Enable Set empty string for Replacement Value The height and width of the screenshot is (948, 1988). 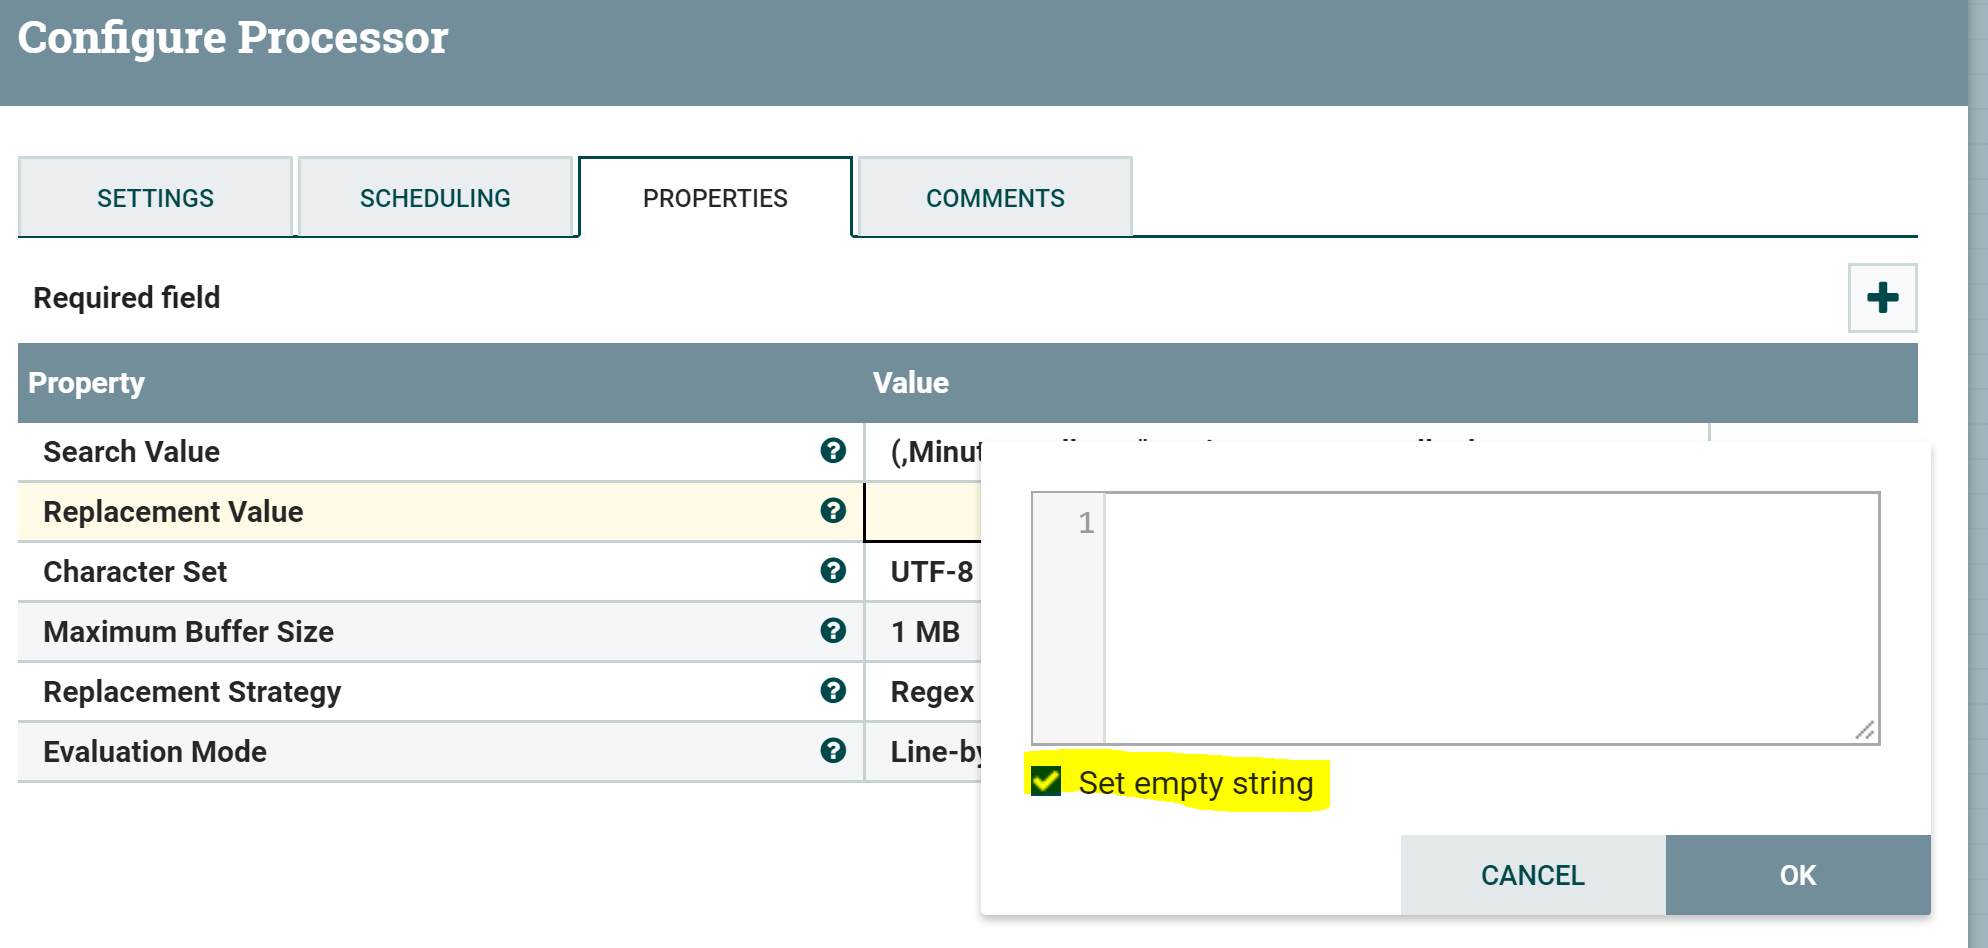coord(1047,784)
